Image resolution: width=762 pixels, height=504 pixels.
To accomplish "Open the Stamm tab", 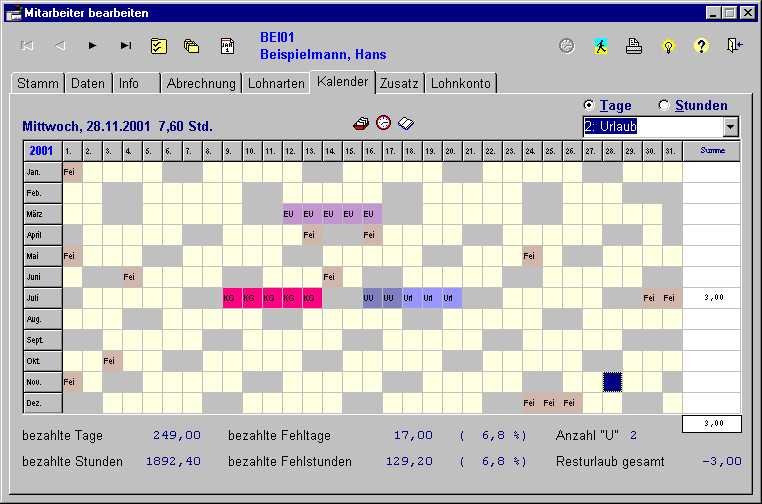I will pyautogui.click(x=39, y=84).
